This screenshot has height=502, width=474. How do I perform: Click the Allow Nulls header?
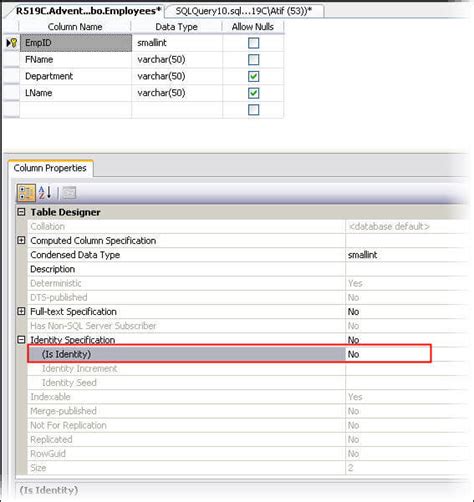(x=253, y=27)
